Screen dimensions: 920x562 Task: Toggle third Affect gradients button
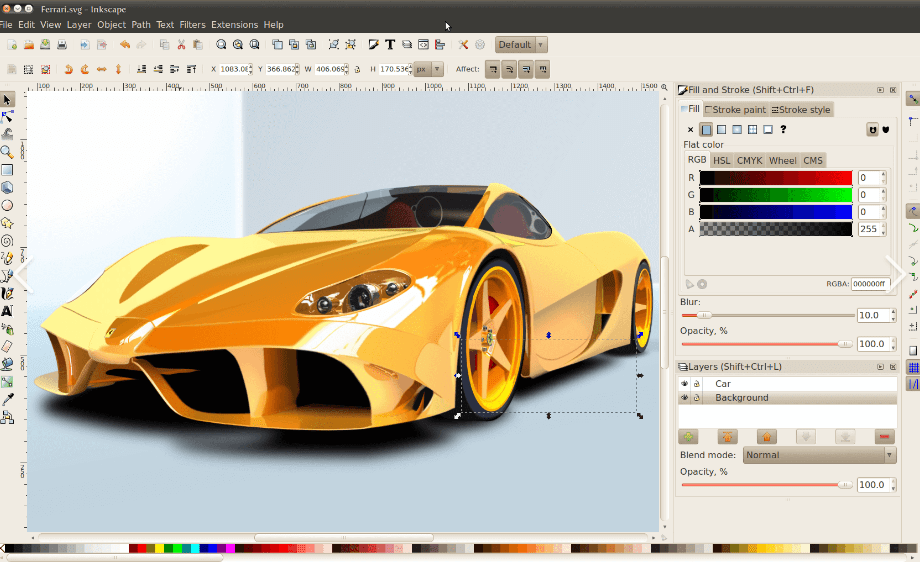click(x=526, y=69)
